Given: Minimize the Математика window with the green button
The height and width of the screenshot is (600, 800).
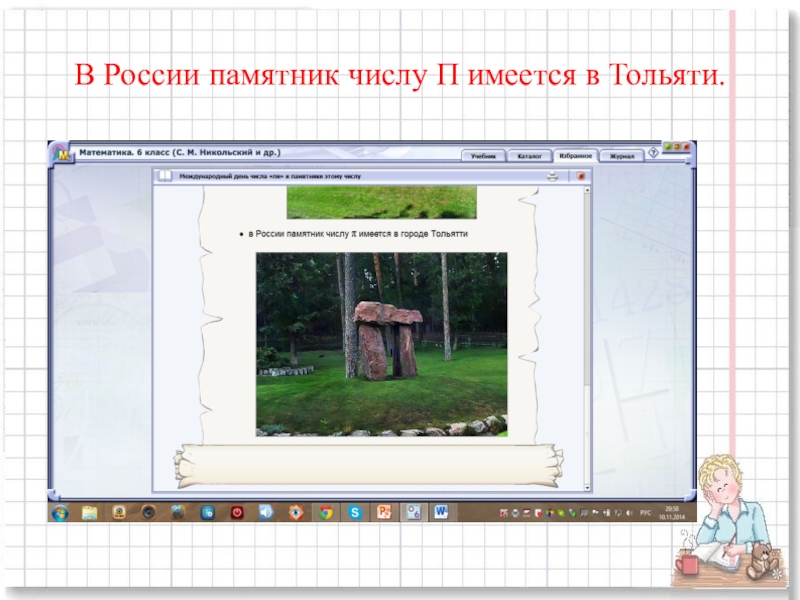Looking at the screenshot, I should coord(668,146).
